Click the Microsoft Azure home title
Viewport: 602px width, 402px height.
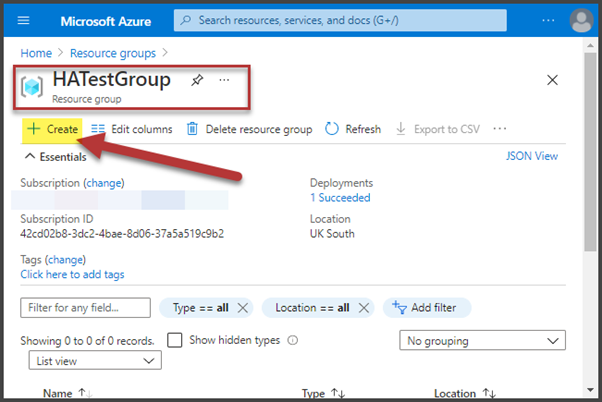(106, 22)
